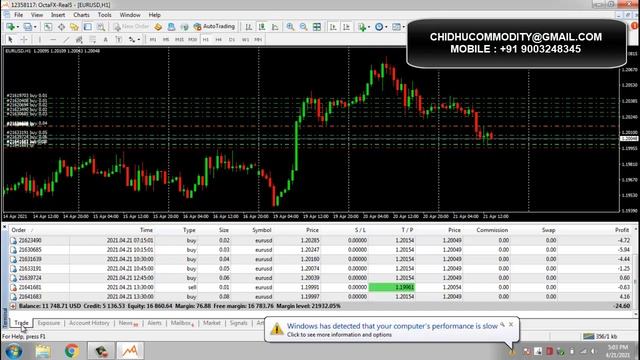This screenshot has height=360, width=640.
Task: Open the Periods clock icon
Action: [x=379, y=27]
